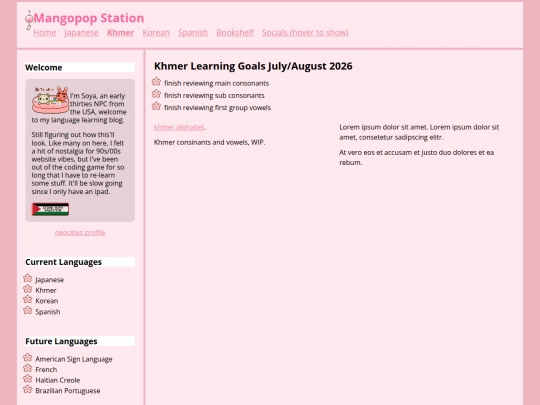Screen dimensions: 540x405
Task: Click text 'finish reviewing sub consonants'
Action: point(214,95)
